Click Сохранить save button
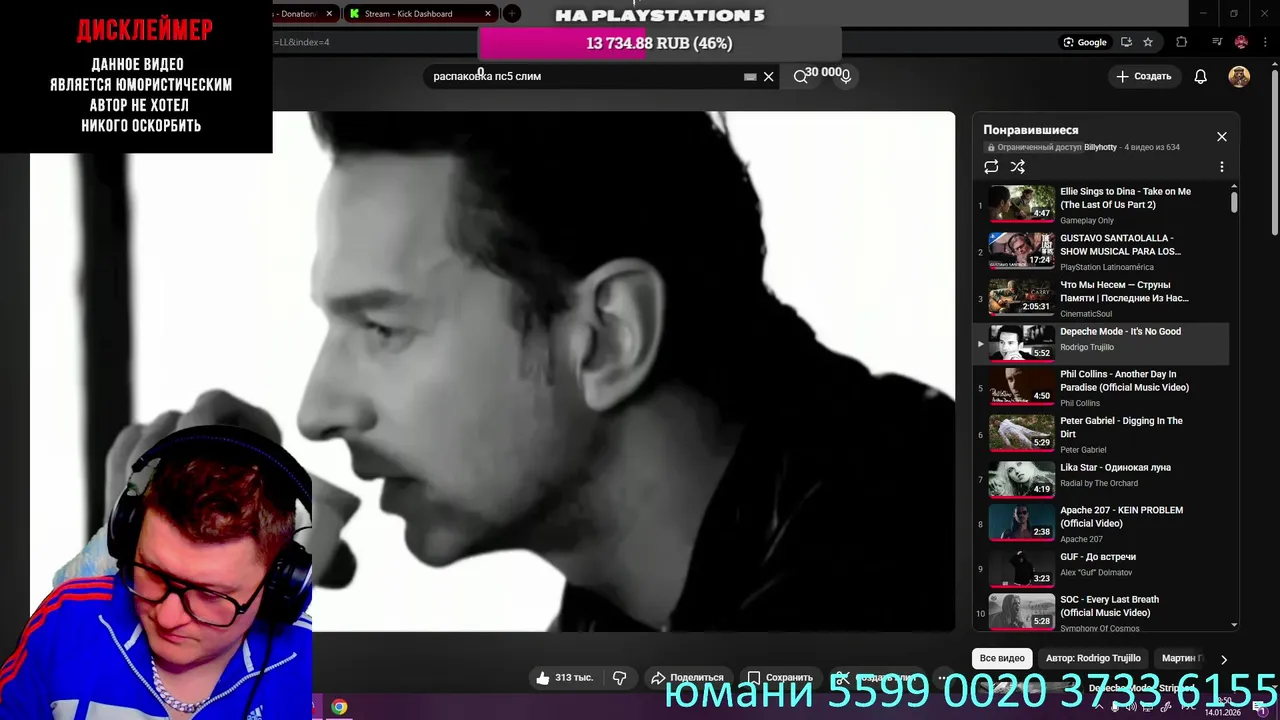 [x=780, y=677]
